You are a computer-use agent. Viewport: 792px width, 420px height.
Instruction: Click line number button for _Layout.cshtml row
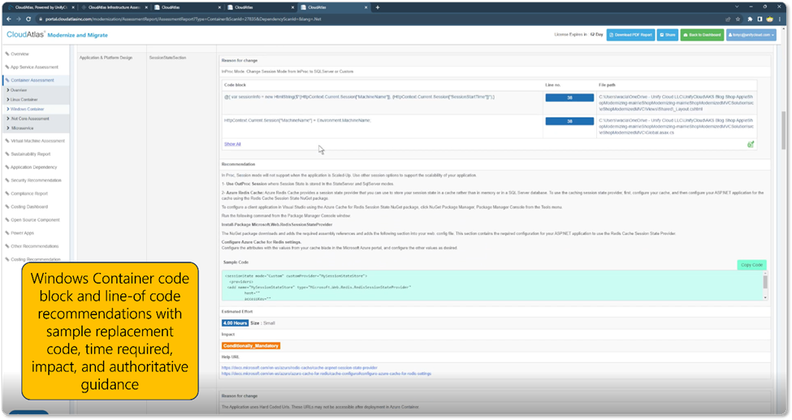click(x=569, y=97)
